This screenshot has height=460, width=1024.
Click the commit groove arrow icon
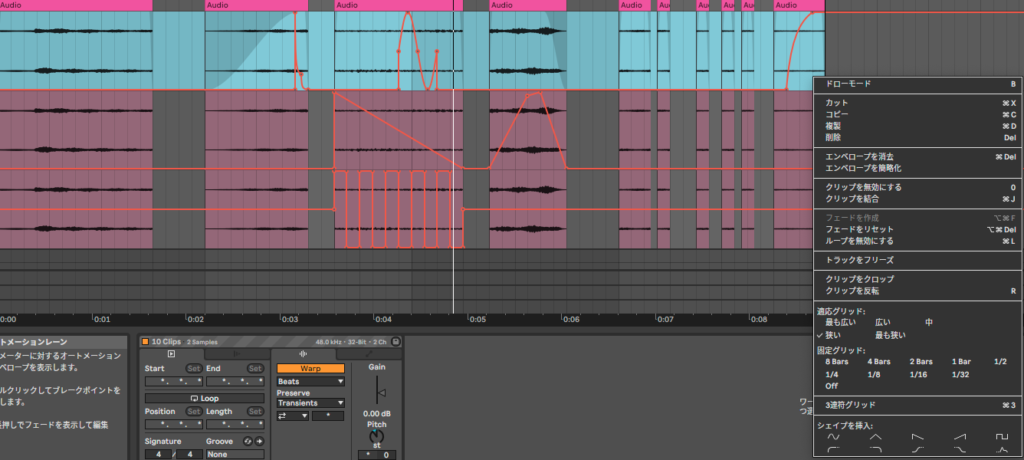[260, 440]
